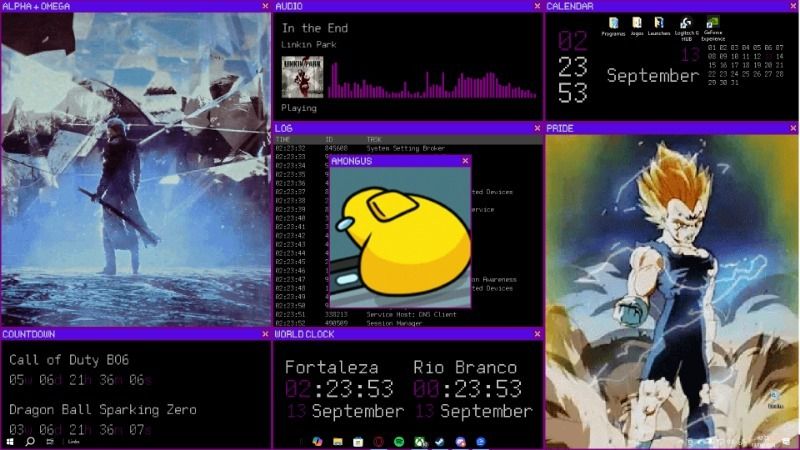Click the Linkin Park album art
Screen dimensions: 800x450
tap(303, 77)
